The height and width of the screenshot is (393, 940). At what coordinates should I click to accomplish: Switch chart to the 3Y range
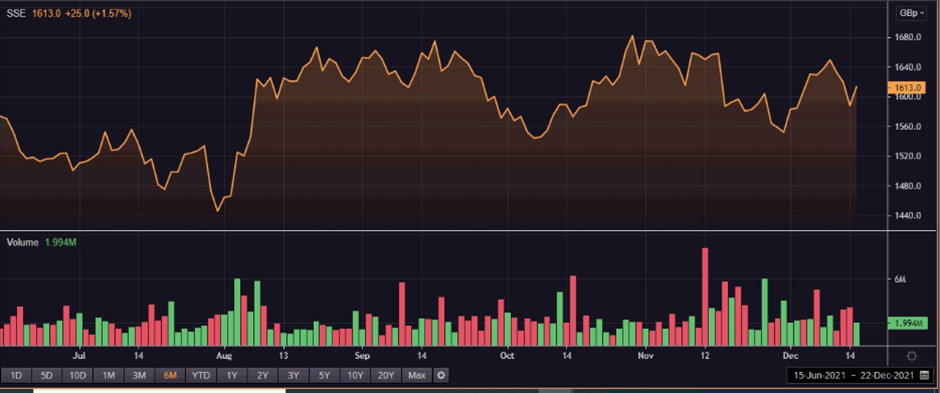point(293,376)
